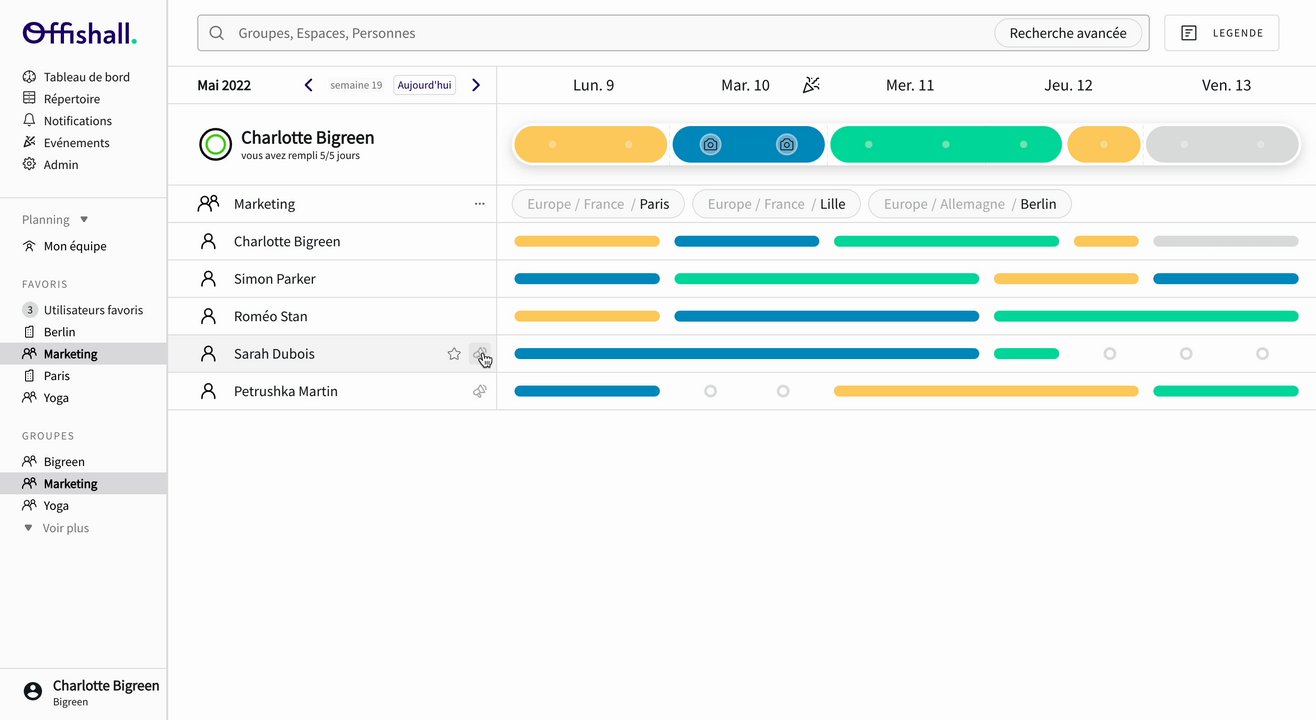
Task: Toggle favorite star for Sarah Dubois
Action: tap(454, 354)
